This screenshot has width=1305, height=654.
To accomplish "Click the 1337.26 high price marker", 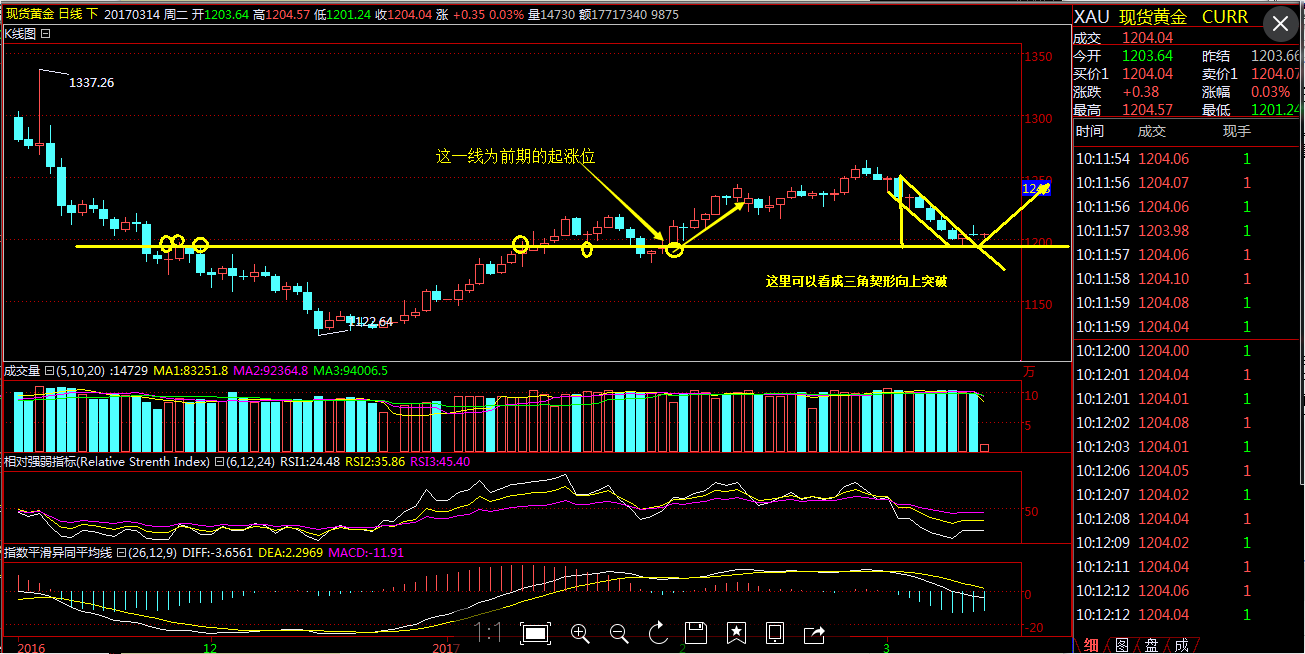I will [91, 82].
